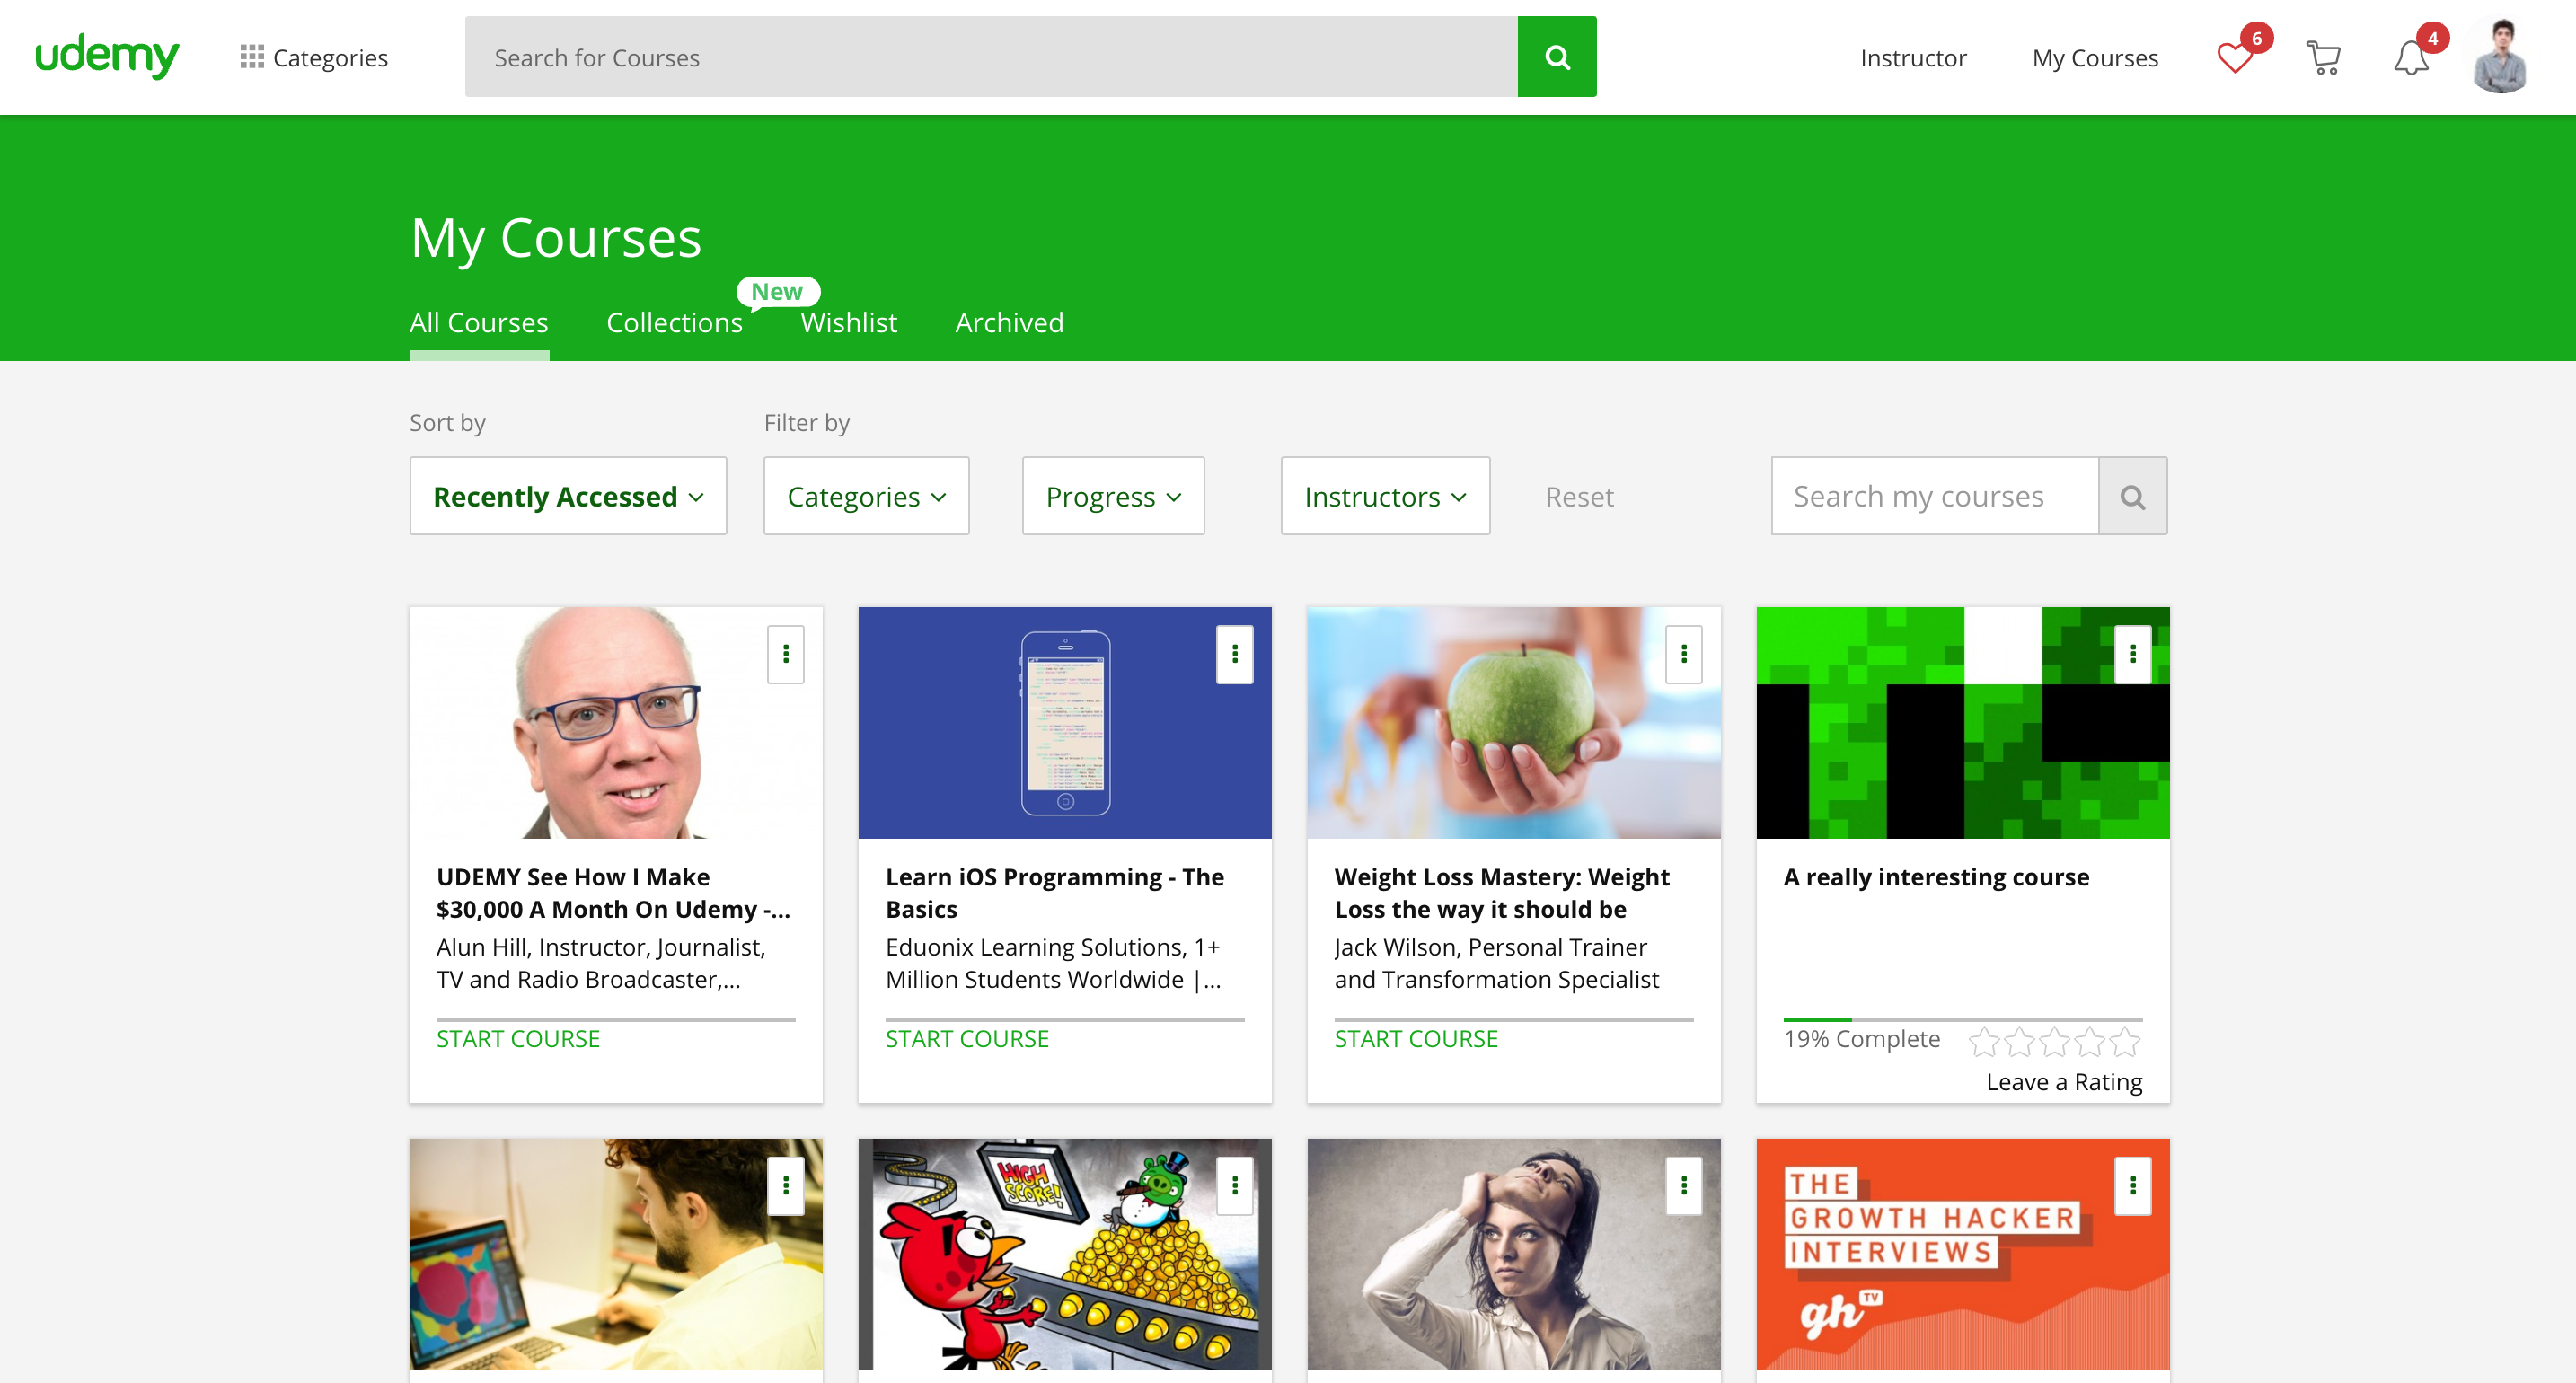Image resolution: width=2576 pixels, height=1383 pixels.
Task: Expand the Instructors filter dropdown
Action: 1385,497
